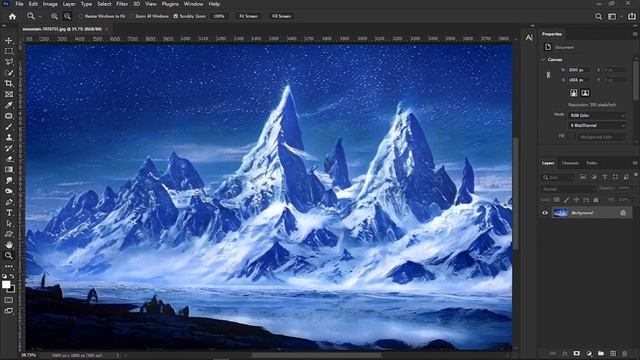Open the Image menu
Viewport: 640px width, 360px height.
(50, 4)
